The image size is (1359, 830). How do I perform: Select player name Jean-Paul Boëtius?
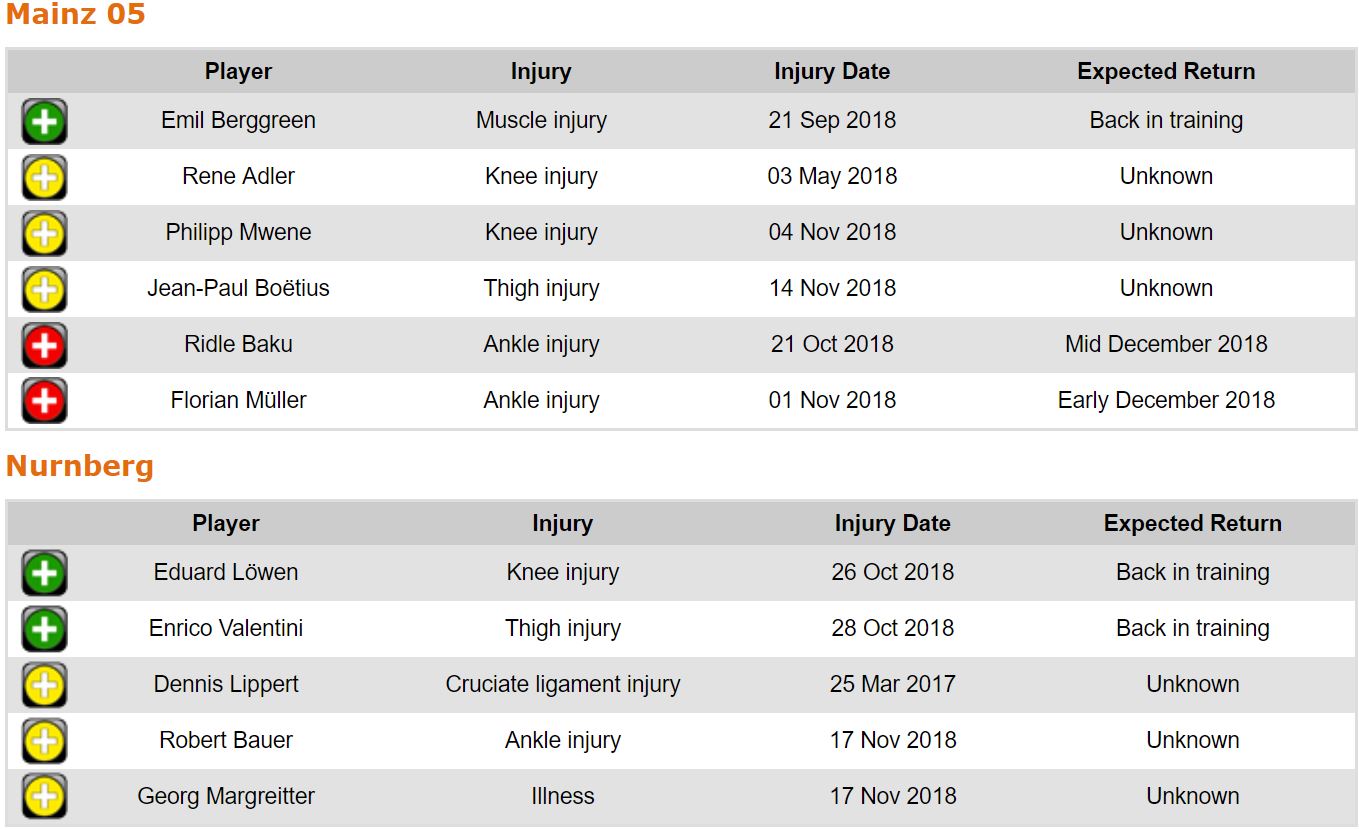click(x=238, y=288)
